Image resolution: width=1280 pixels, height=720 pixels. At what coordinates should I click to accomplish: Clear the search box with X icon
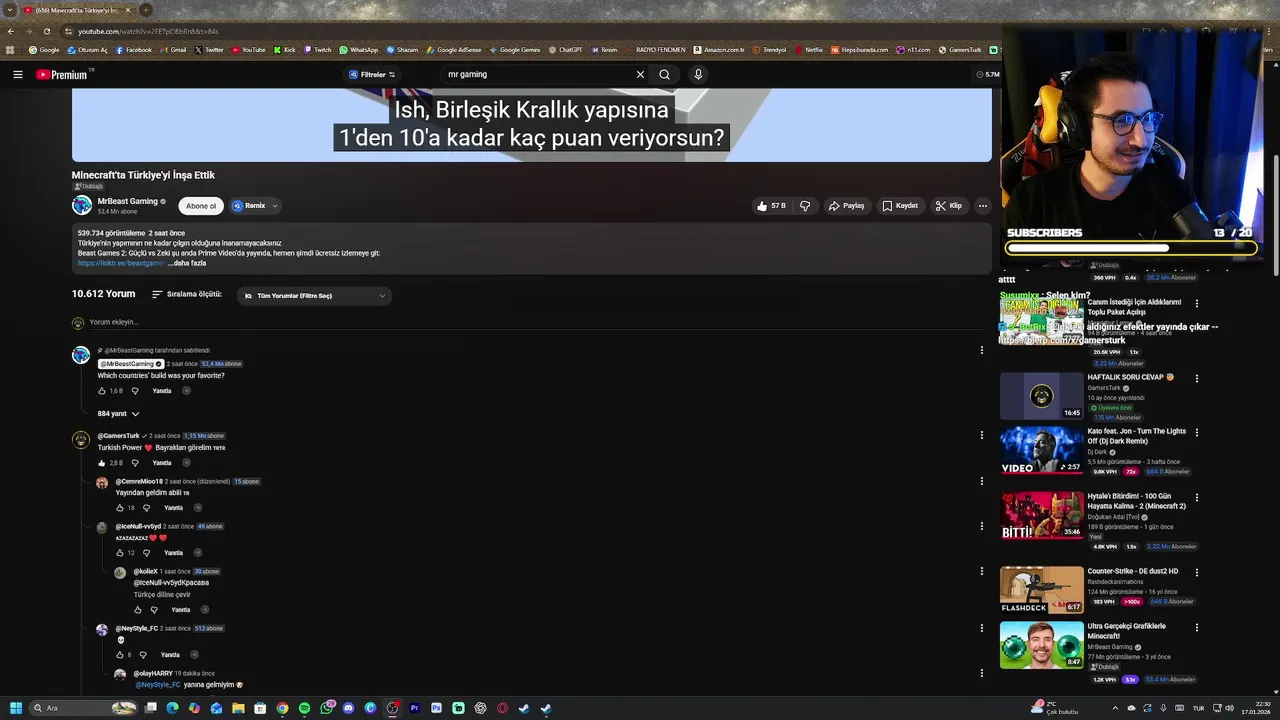click(x=640, y=74)
